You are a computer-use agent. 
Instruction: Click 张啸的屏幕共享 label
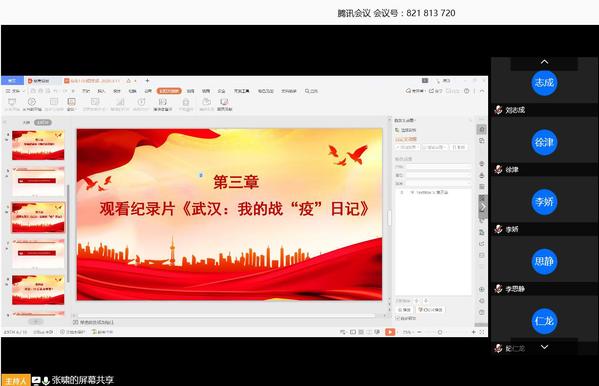pyautogui.click(x=83, y=380)
